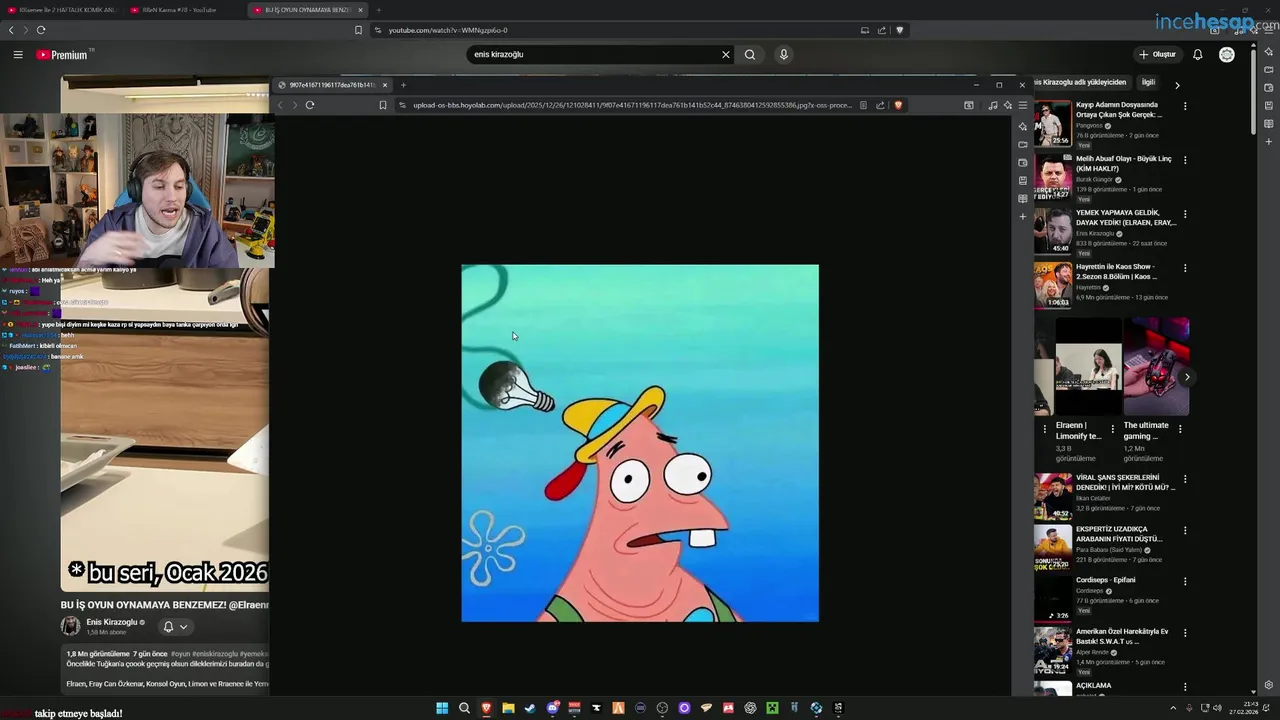Open options for 'Elraenn | Limonify' short

1113,429
